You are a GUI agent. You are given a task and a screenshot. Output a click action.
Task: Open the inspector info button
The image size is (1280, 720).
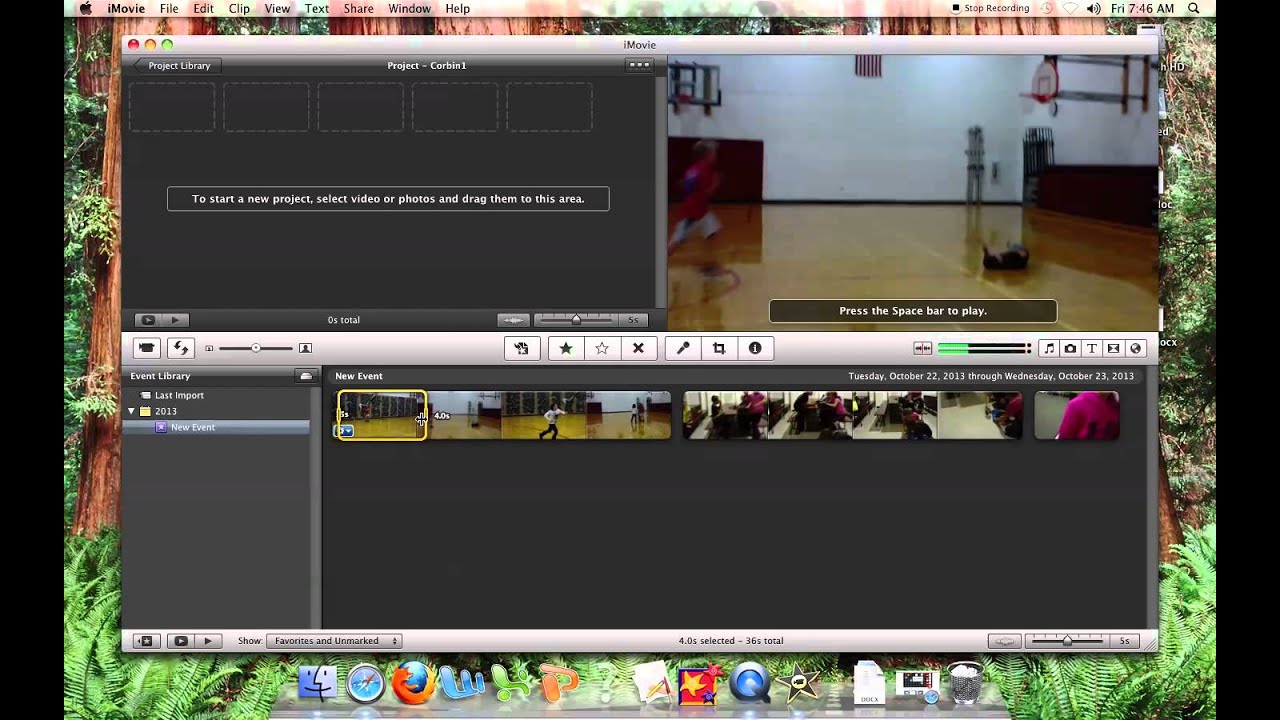tap(755, 348)
